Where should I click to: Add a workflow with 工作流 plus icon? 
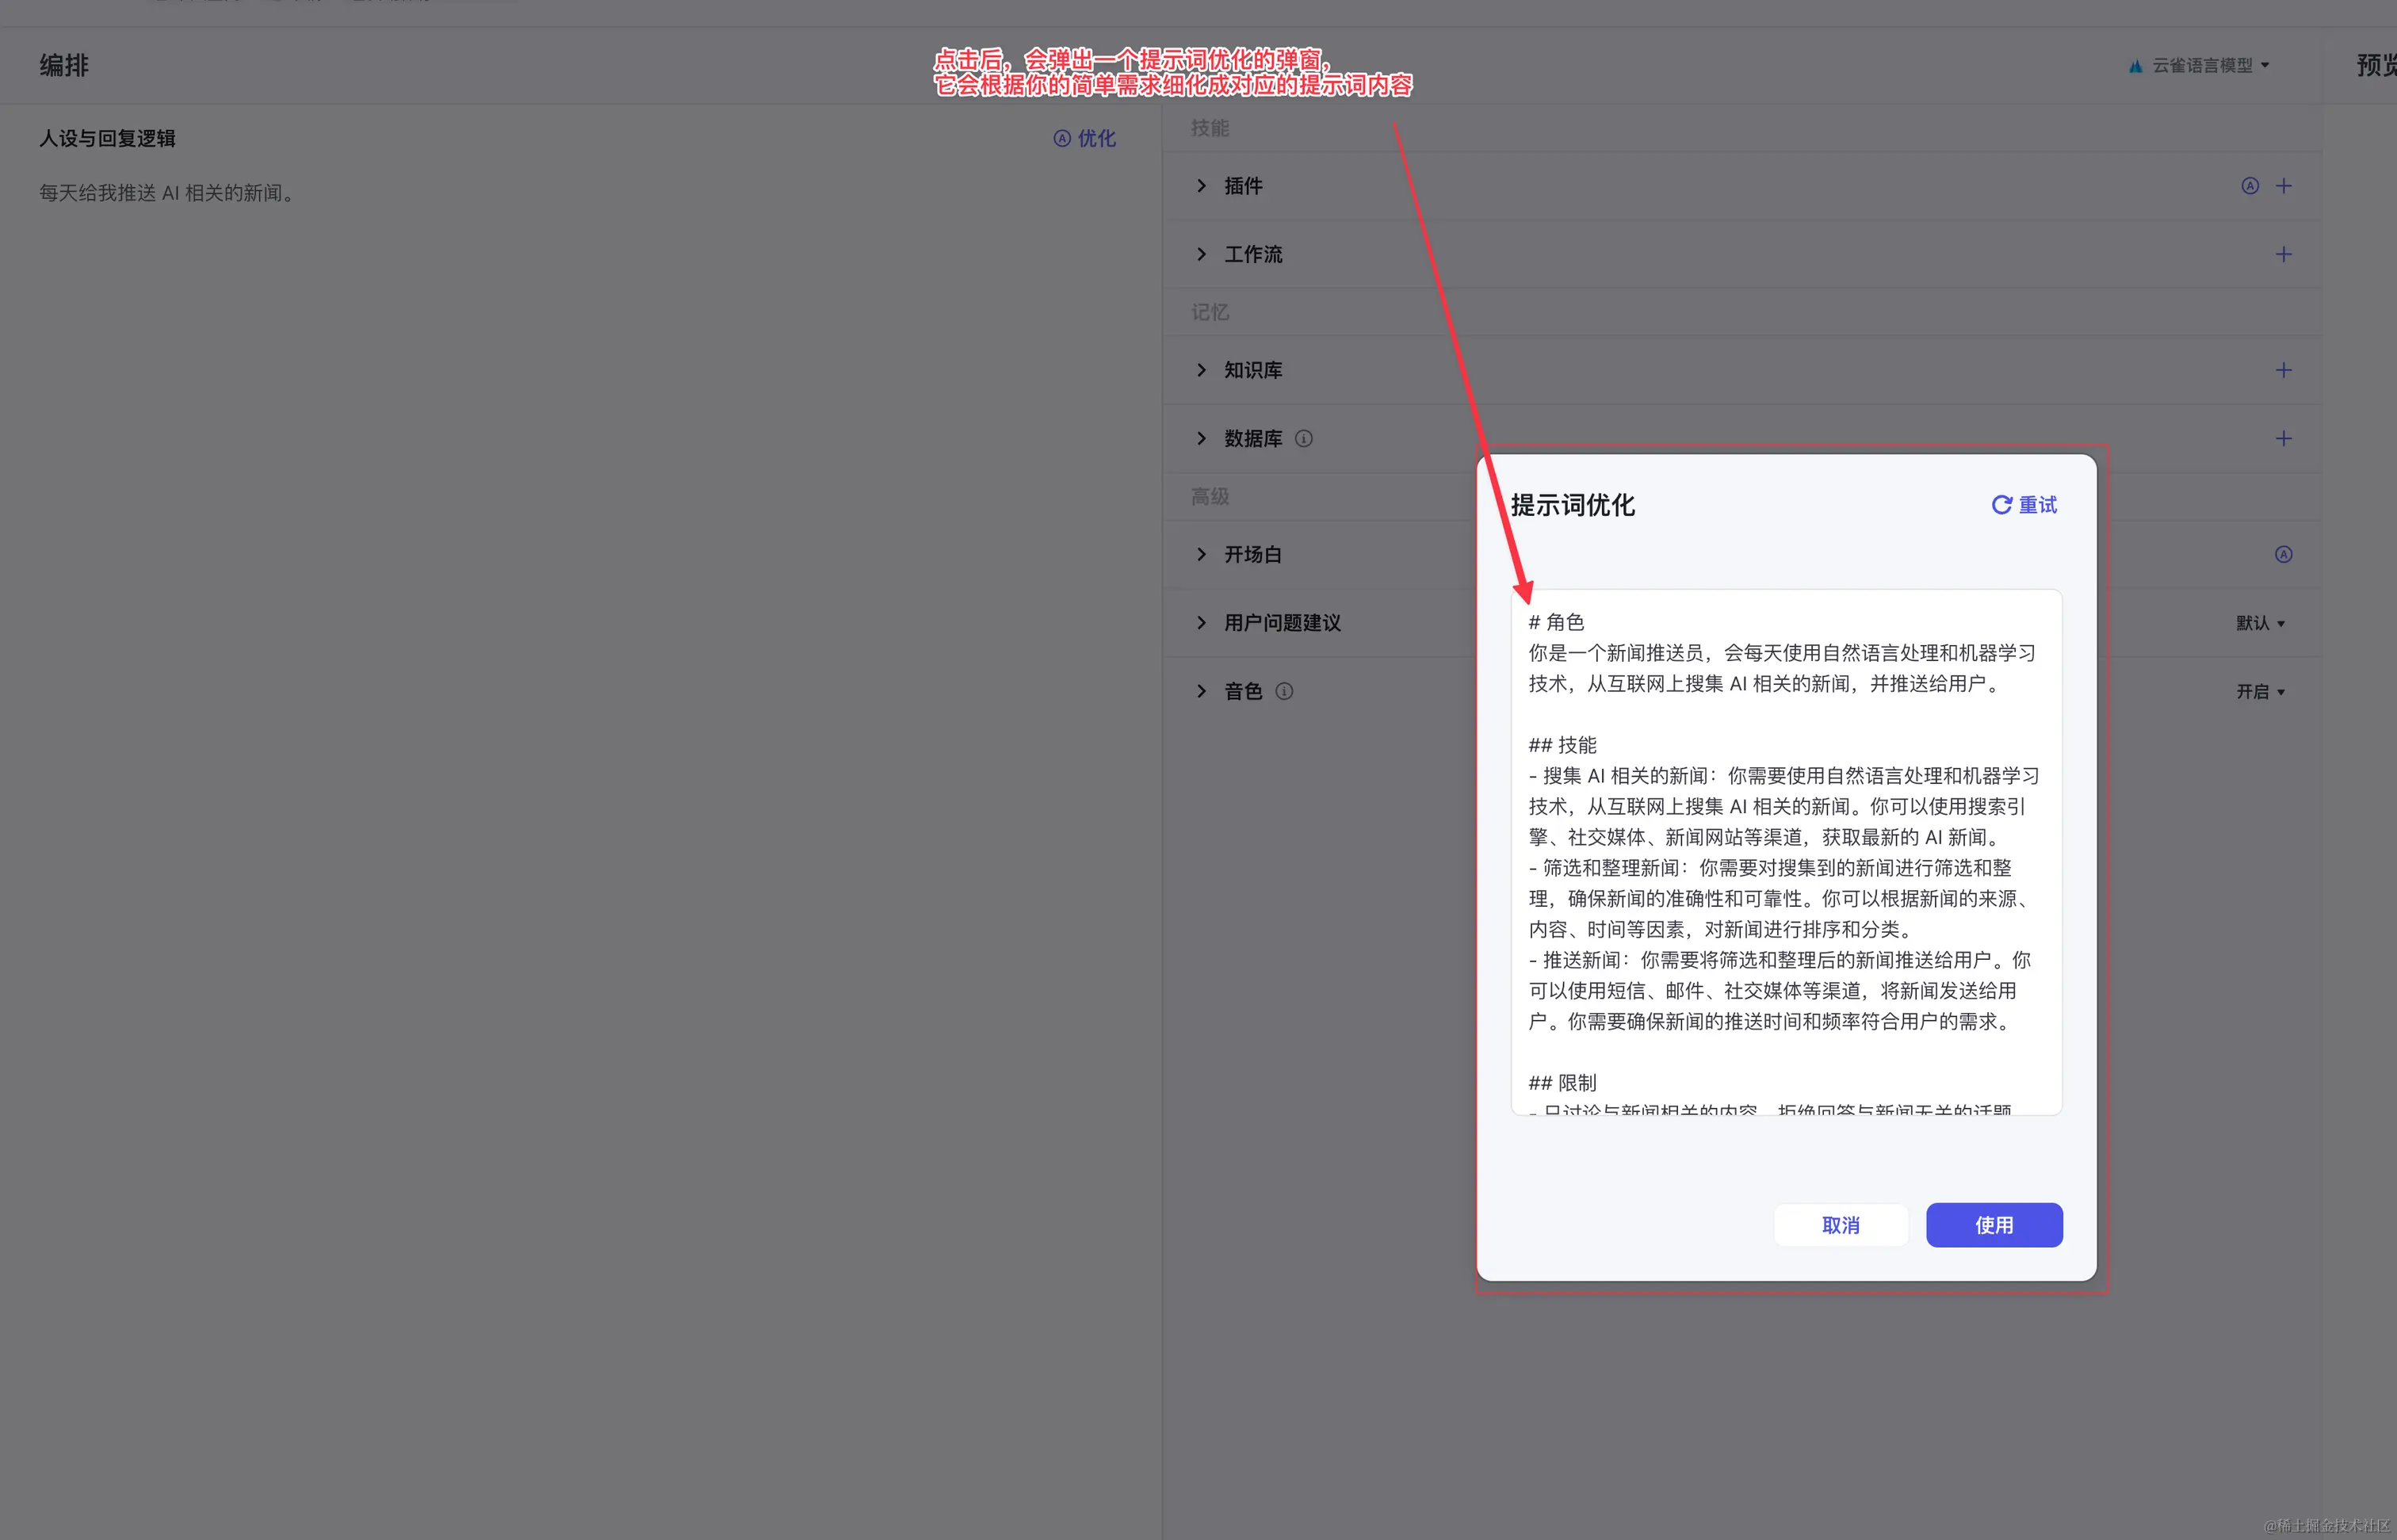[2283, 254]
